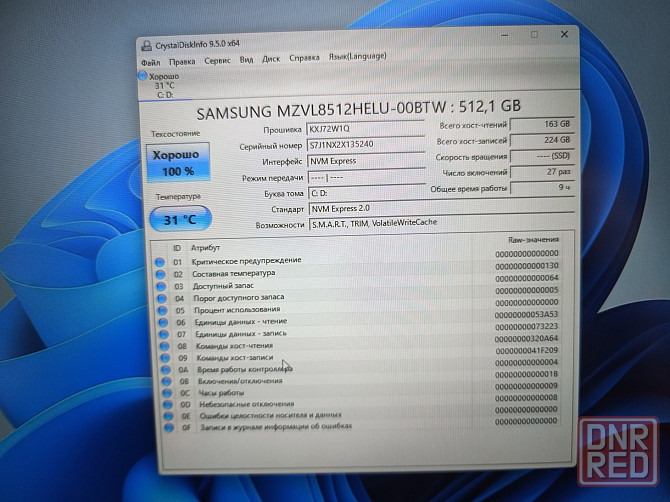Image resolution: width=670 pixels, height=502 pixels.
Task: Click the blue status dot for Включения/отключения
Action: click(167, 382)
